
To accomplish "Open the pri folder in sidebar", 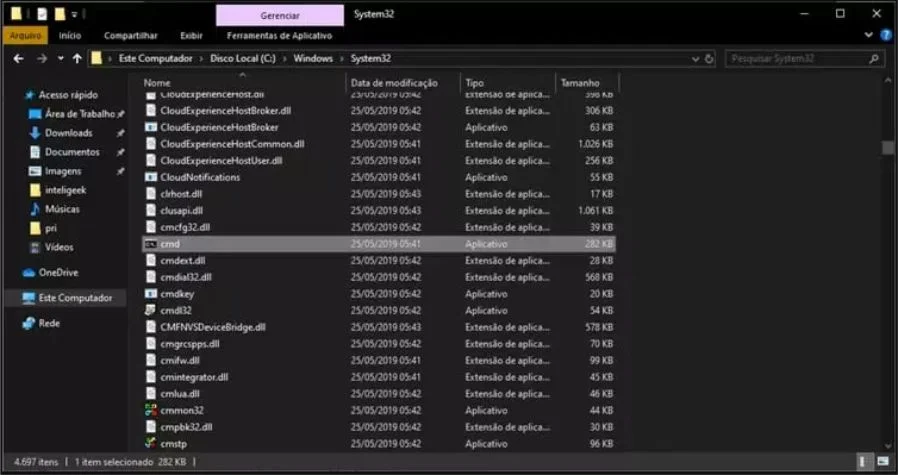I will [x=51, y=228].
